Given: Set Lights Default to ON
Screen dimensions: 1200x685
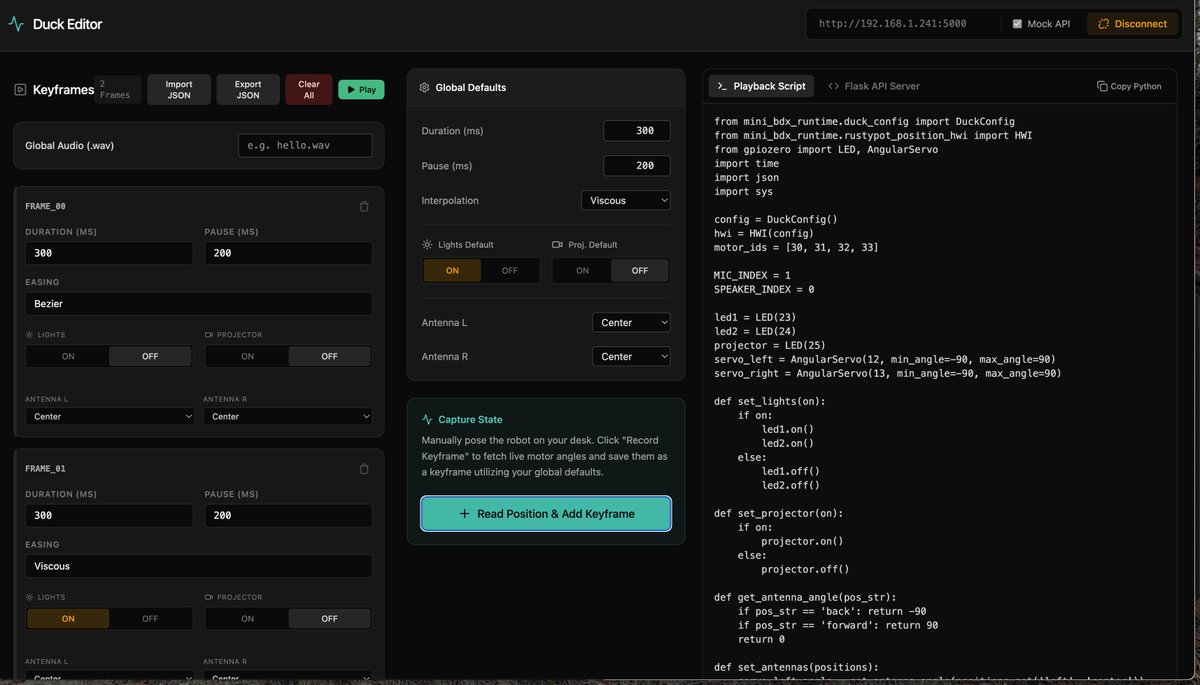Looking at the screenshot, I should pos(452,271).
